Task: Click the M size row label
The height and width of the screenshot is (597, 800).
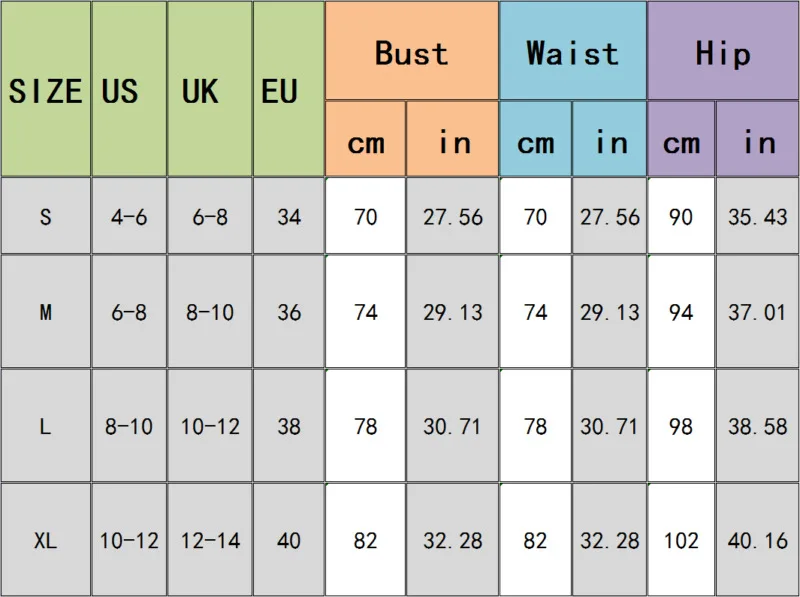Action: (45, 312)
